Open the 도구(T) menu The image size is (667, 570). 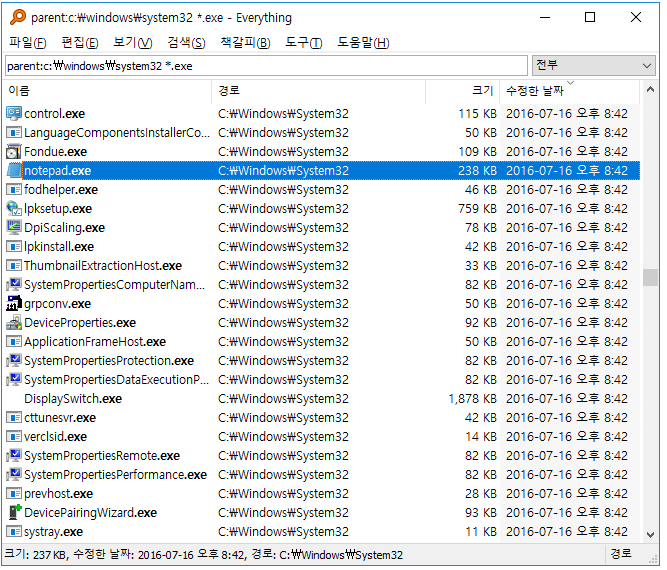point(304,43)
